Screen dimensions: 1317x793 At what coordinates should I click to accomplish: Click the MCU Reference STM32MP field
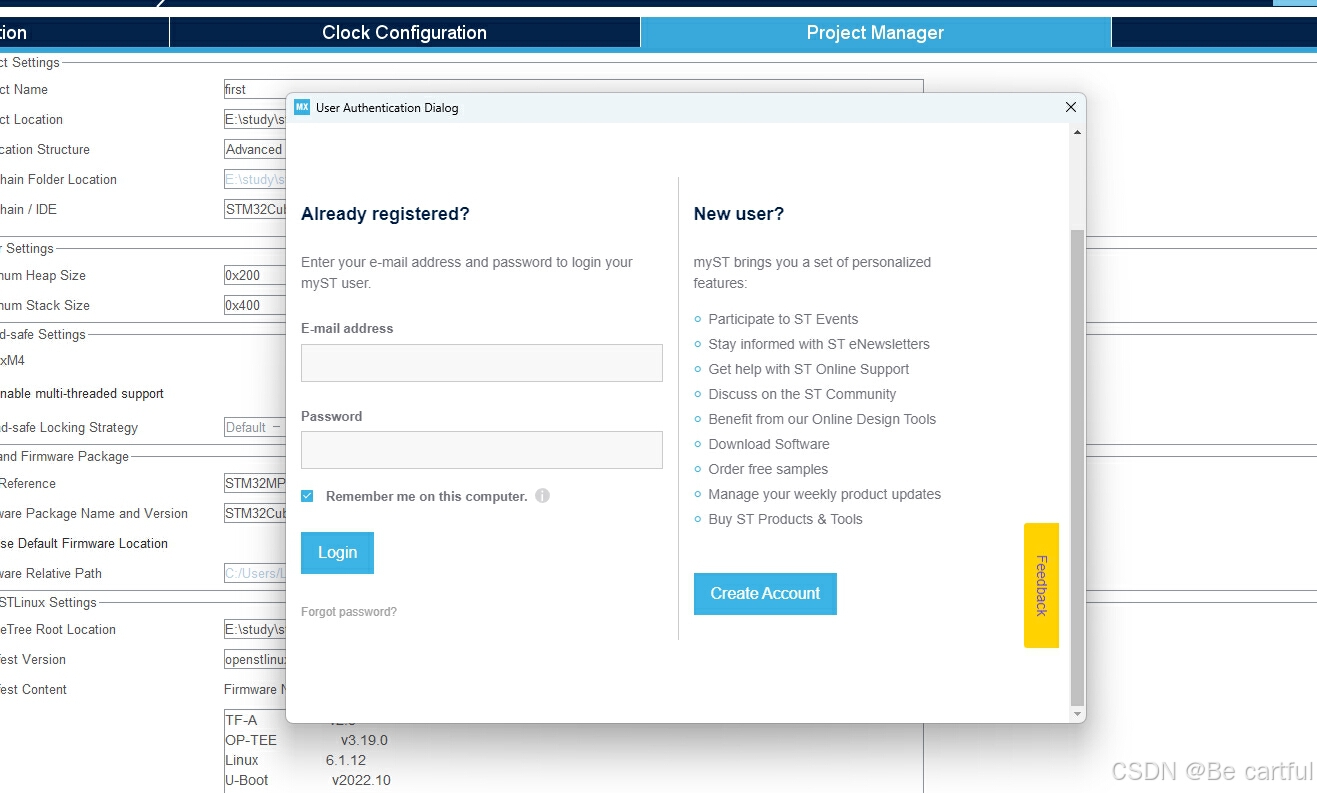coord(255,483)
